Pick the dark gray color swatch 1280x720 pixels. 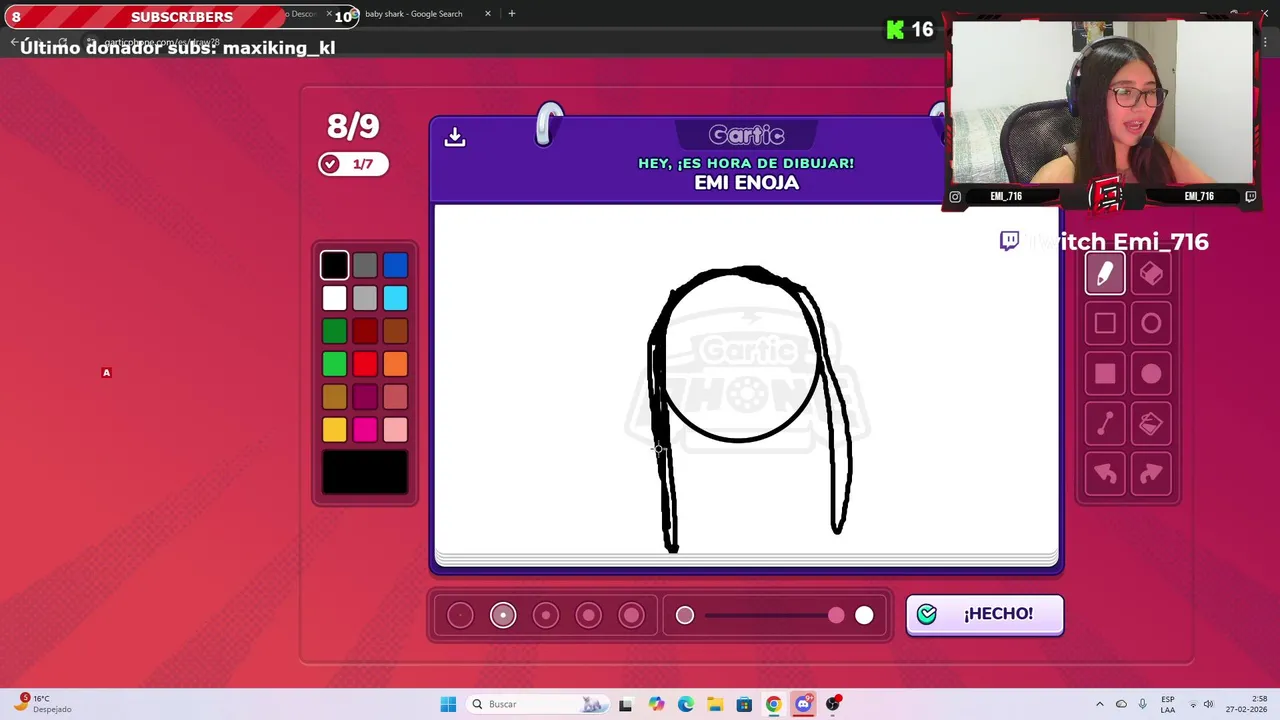365,265
